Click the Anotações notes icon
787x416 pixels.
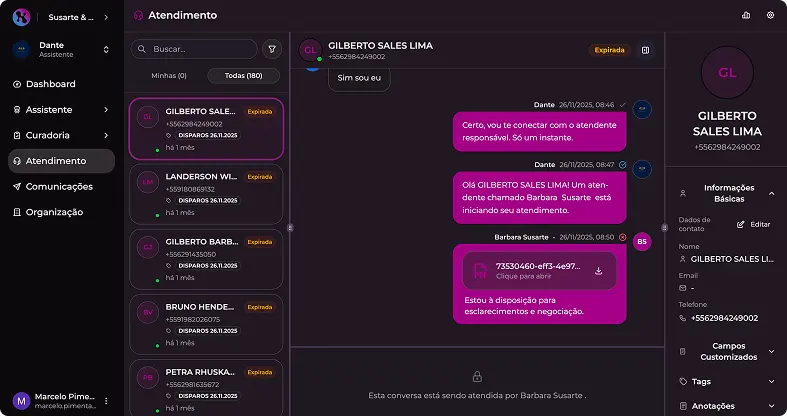pyautogui.click(x=683, y=406)
